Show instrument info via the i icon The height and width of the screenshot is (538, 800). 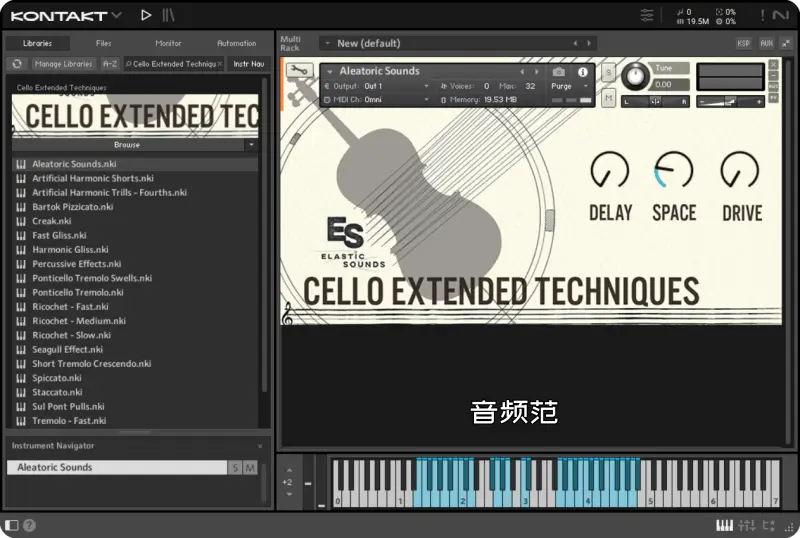pyautogui.click(x=583, y=72)
